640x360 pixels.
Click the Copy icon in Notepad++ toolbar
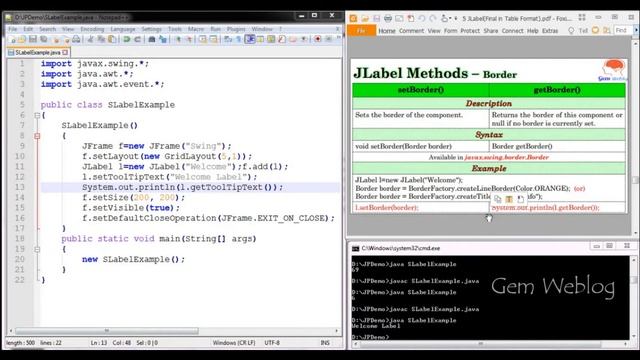click(101, 39)
